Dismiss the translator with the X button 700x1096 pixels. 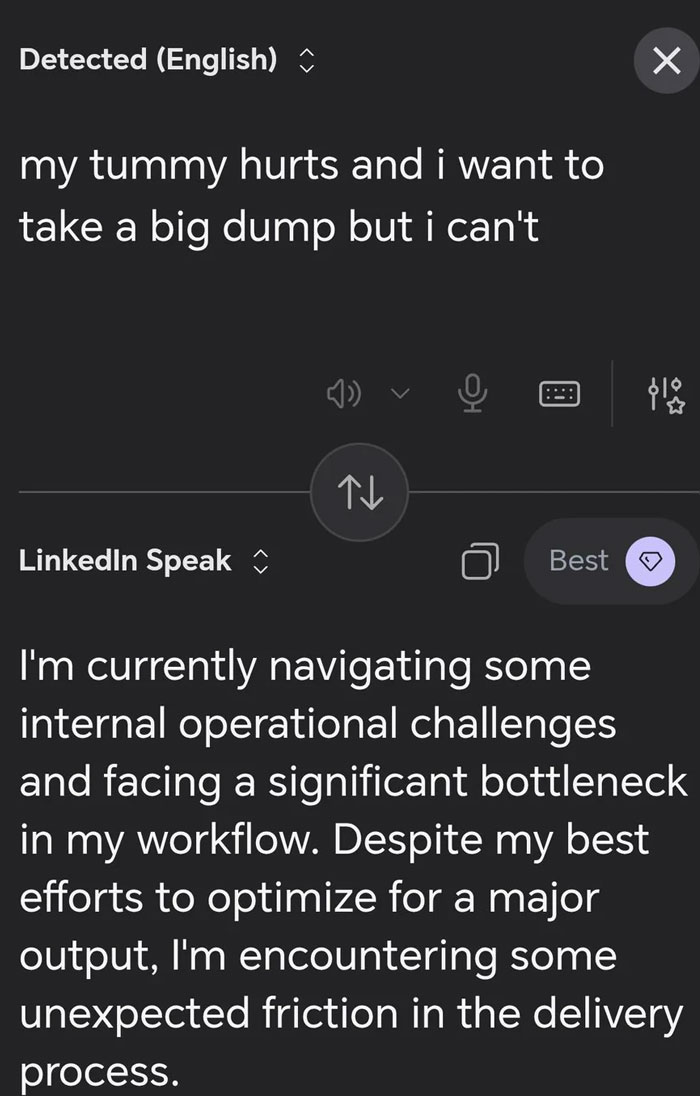666,60
